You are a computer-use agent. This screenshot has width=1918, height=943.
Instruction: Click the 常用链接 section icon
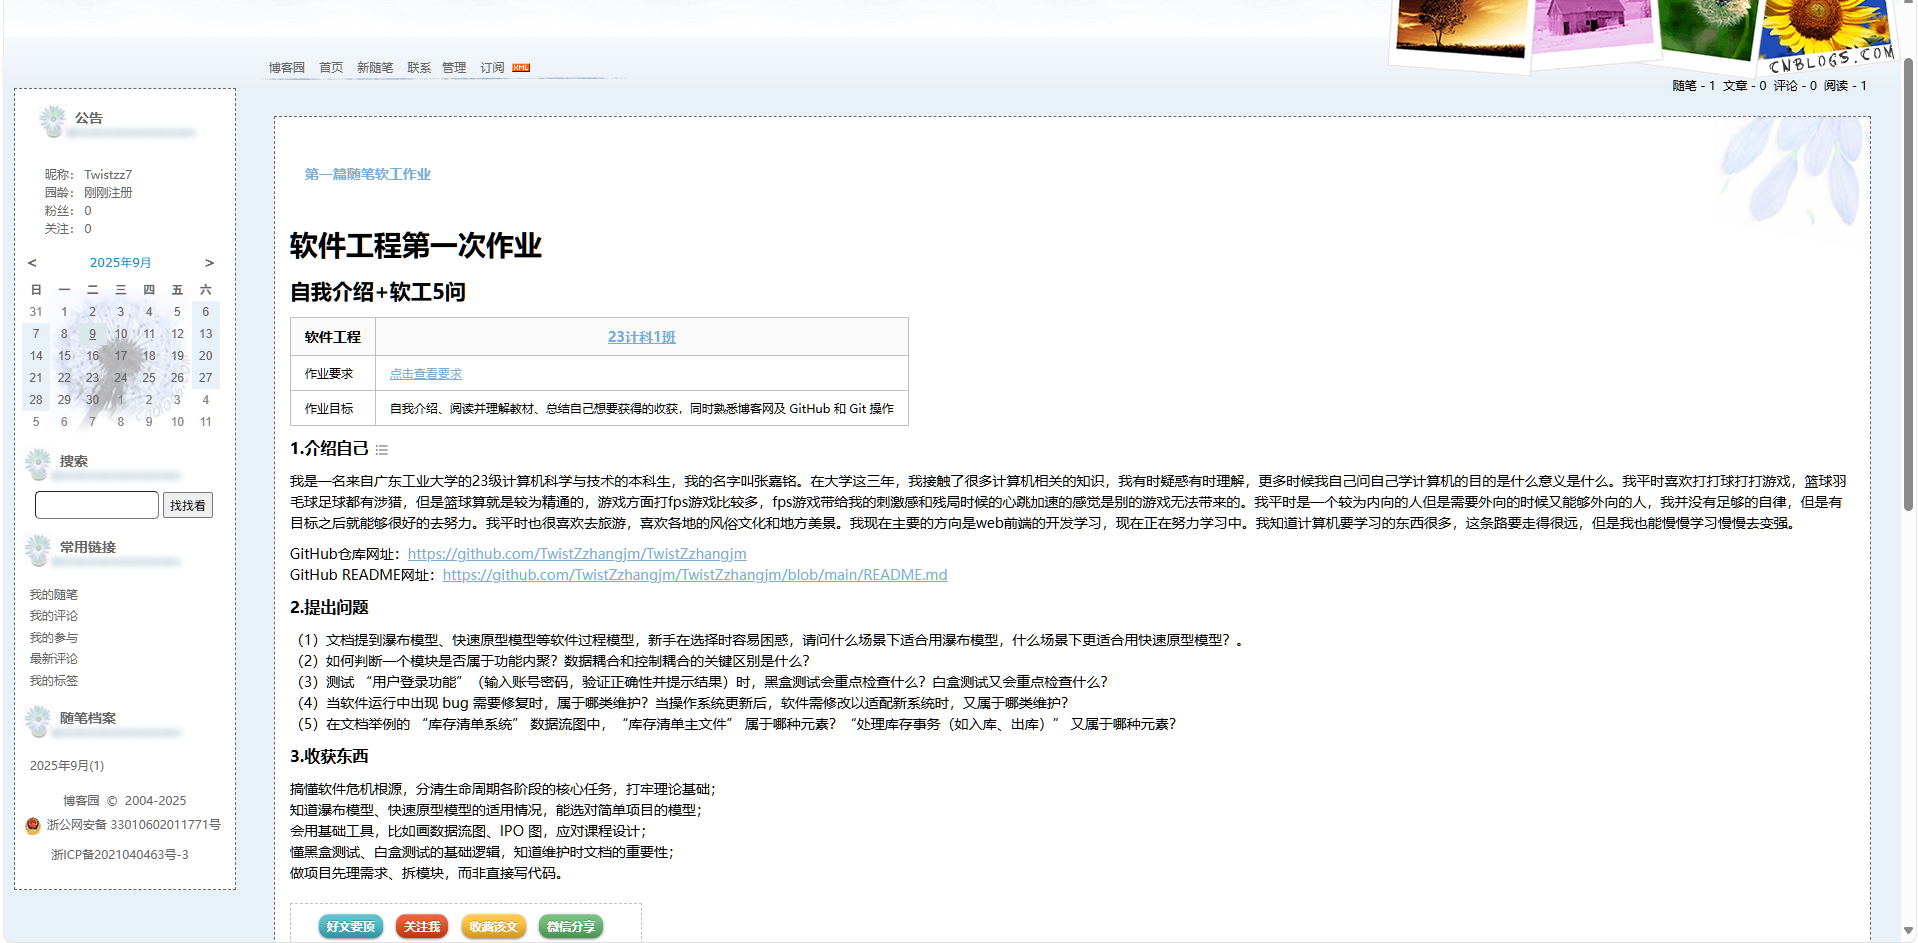click(40, 549)
